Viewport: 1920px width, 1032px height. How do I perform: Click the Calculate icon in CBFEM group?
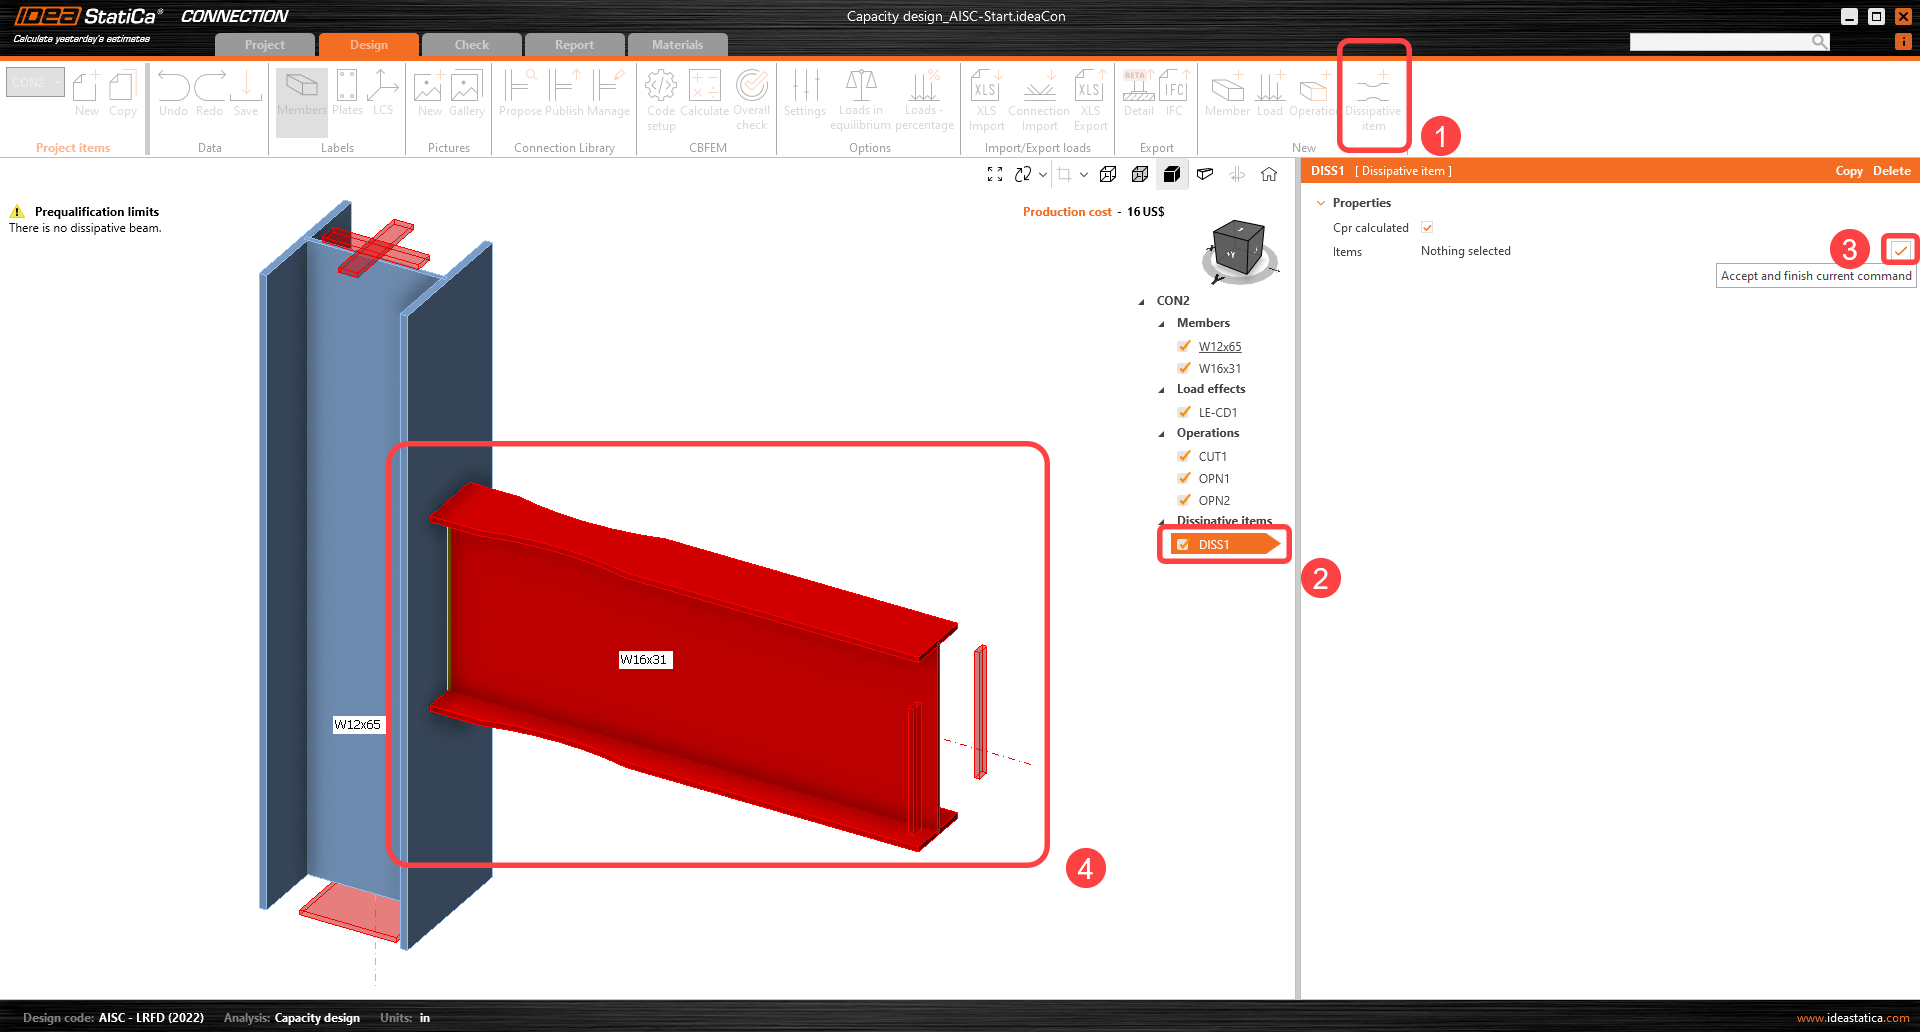pos(704,95)
